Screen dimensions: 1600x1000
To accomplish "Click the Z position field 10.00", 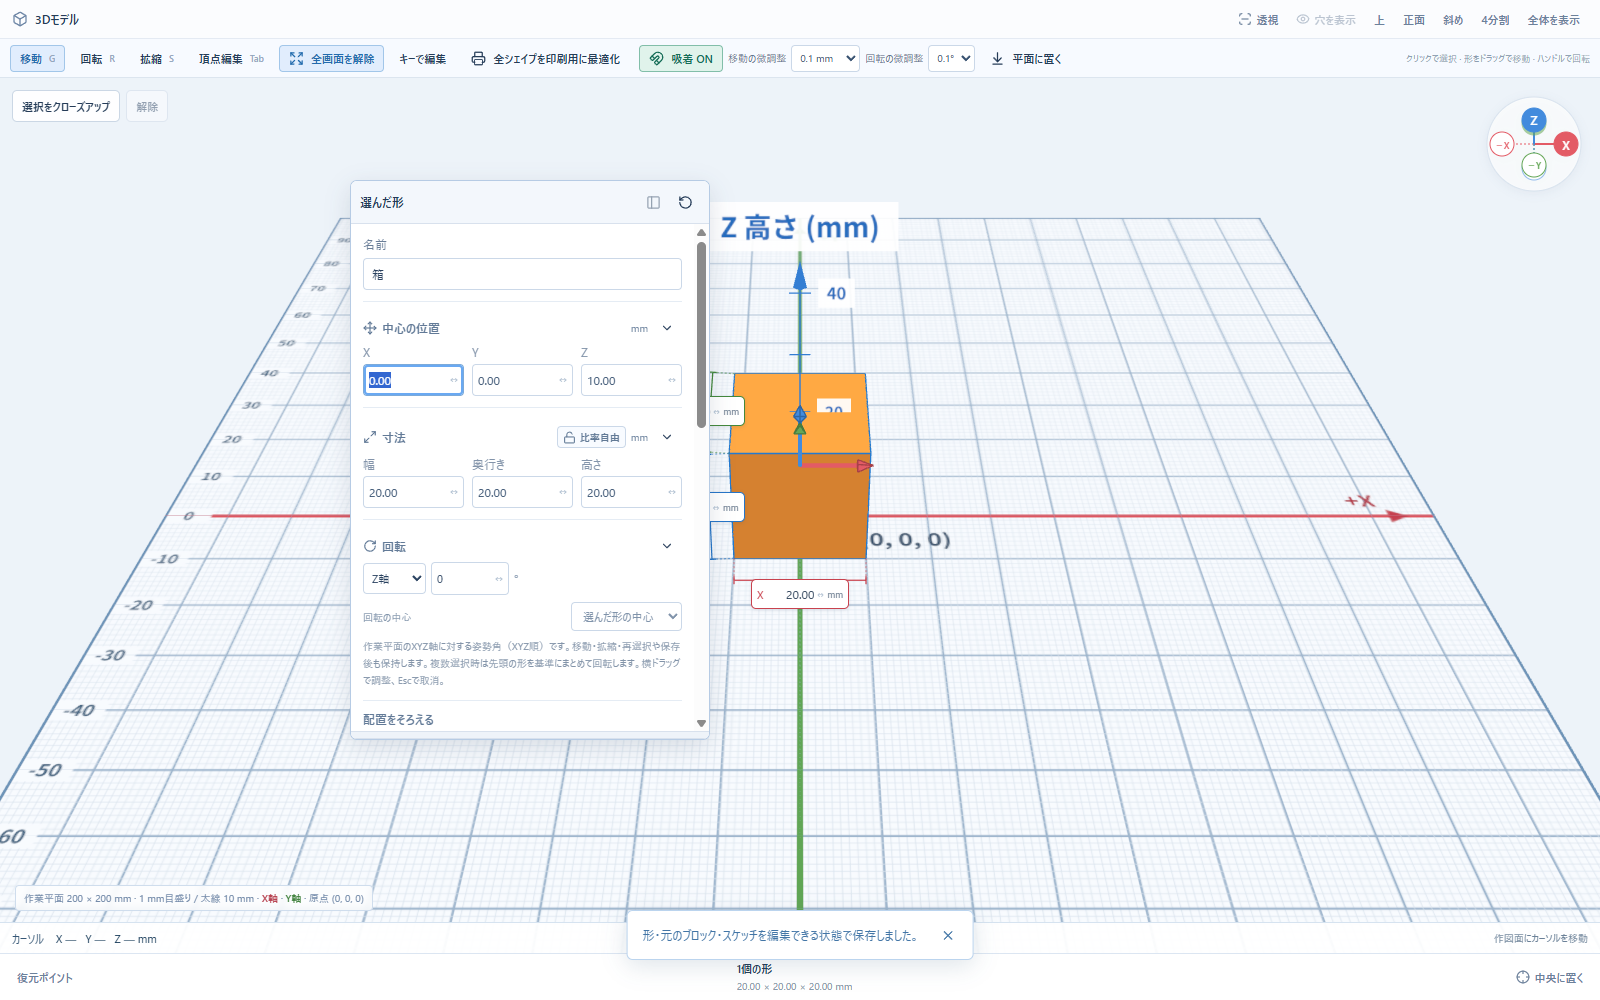I will [631, 380].
